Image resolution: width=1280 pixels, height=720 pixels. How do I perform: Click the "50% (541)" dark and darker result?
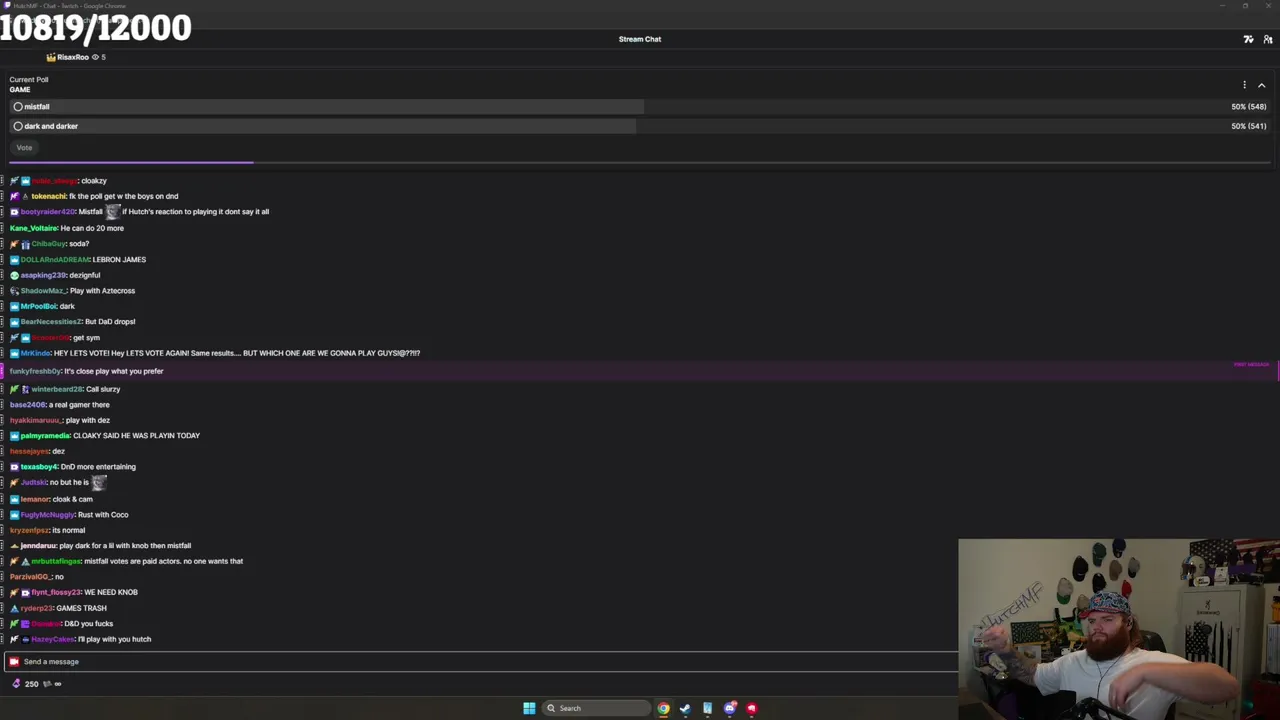point(1249,126)
